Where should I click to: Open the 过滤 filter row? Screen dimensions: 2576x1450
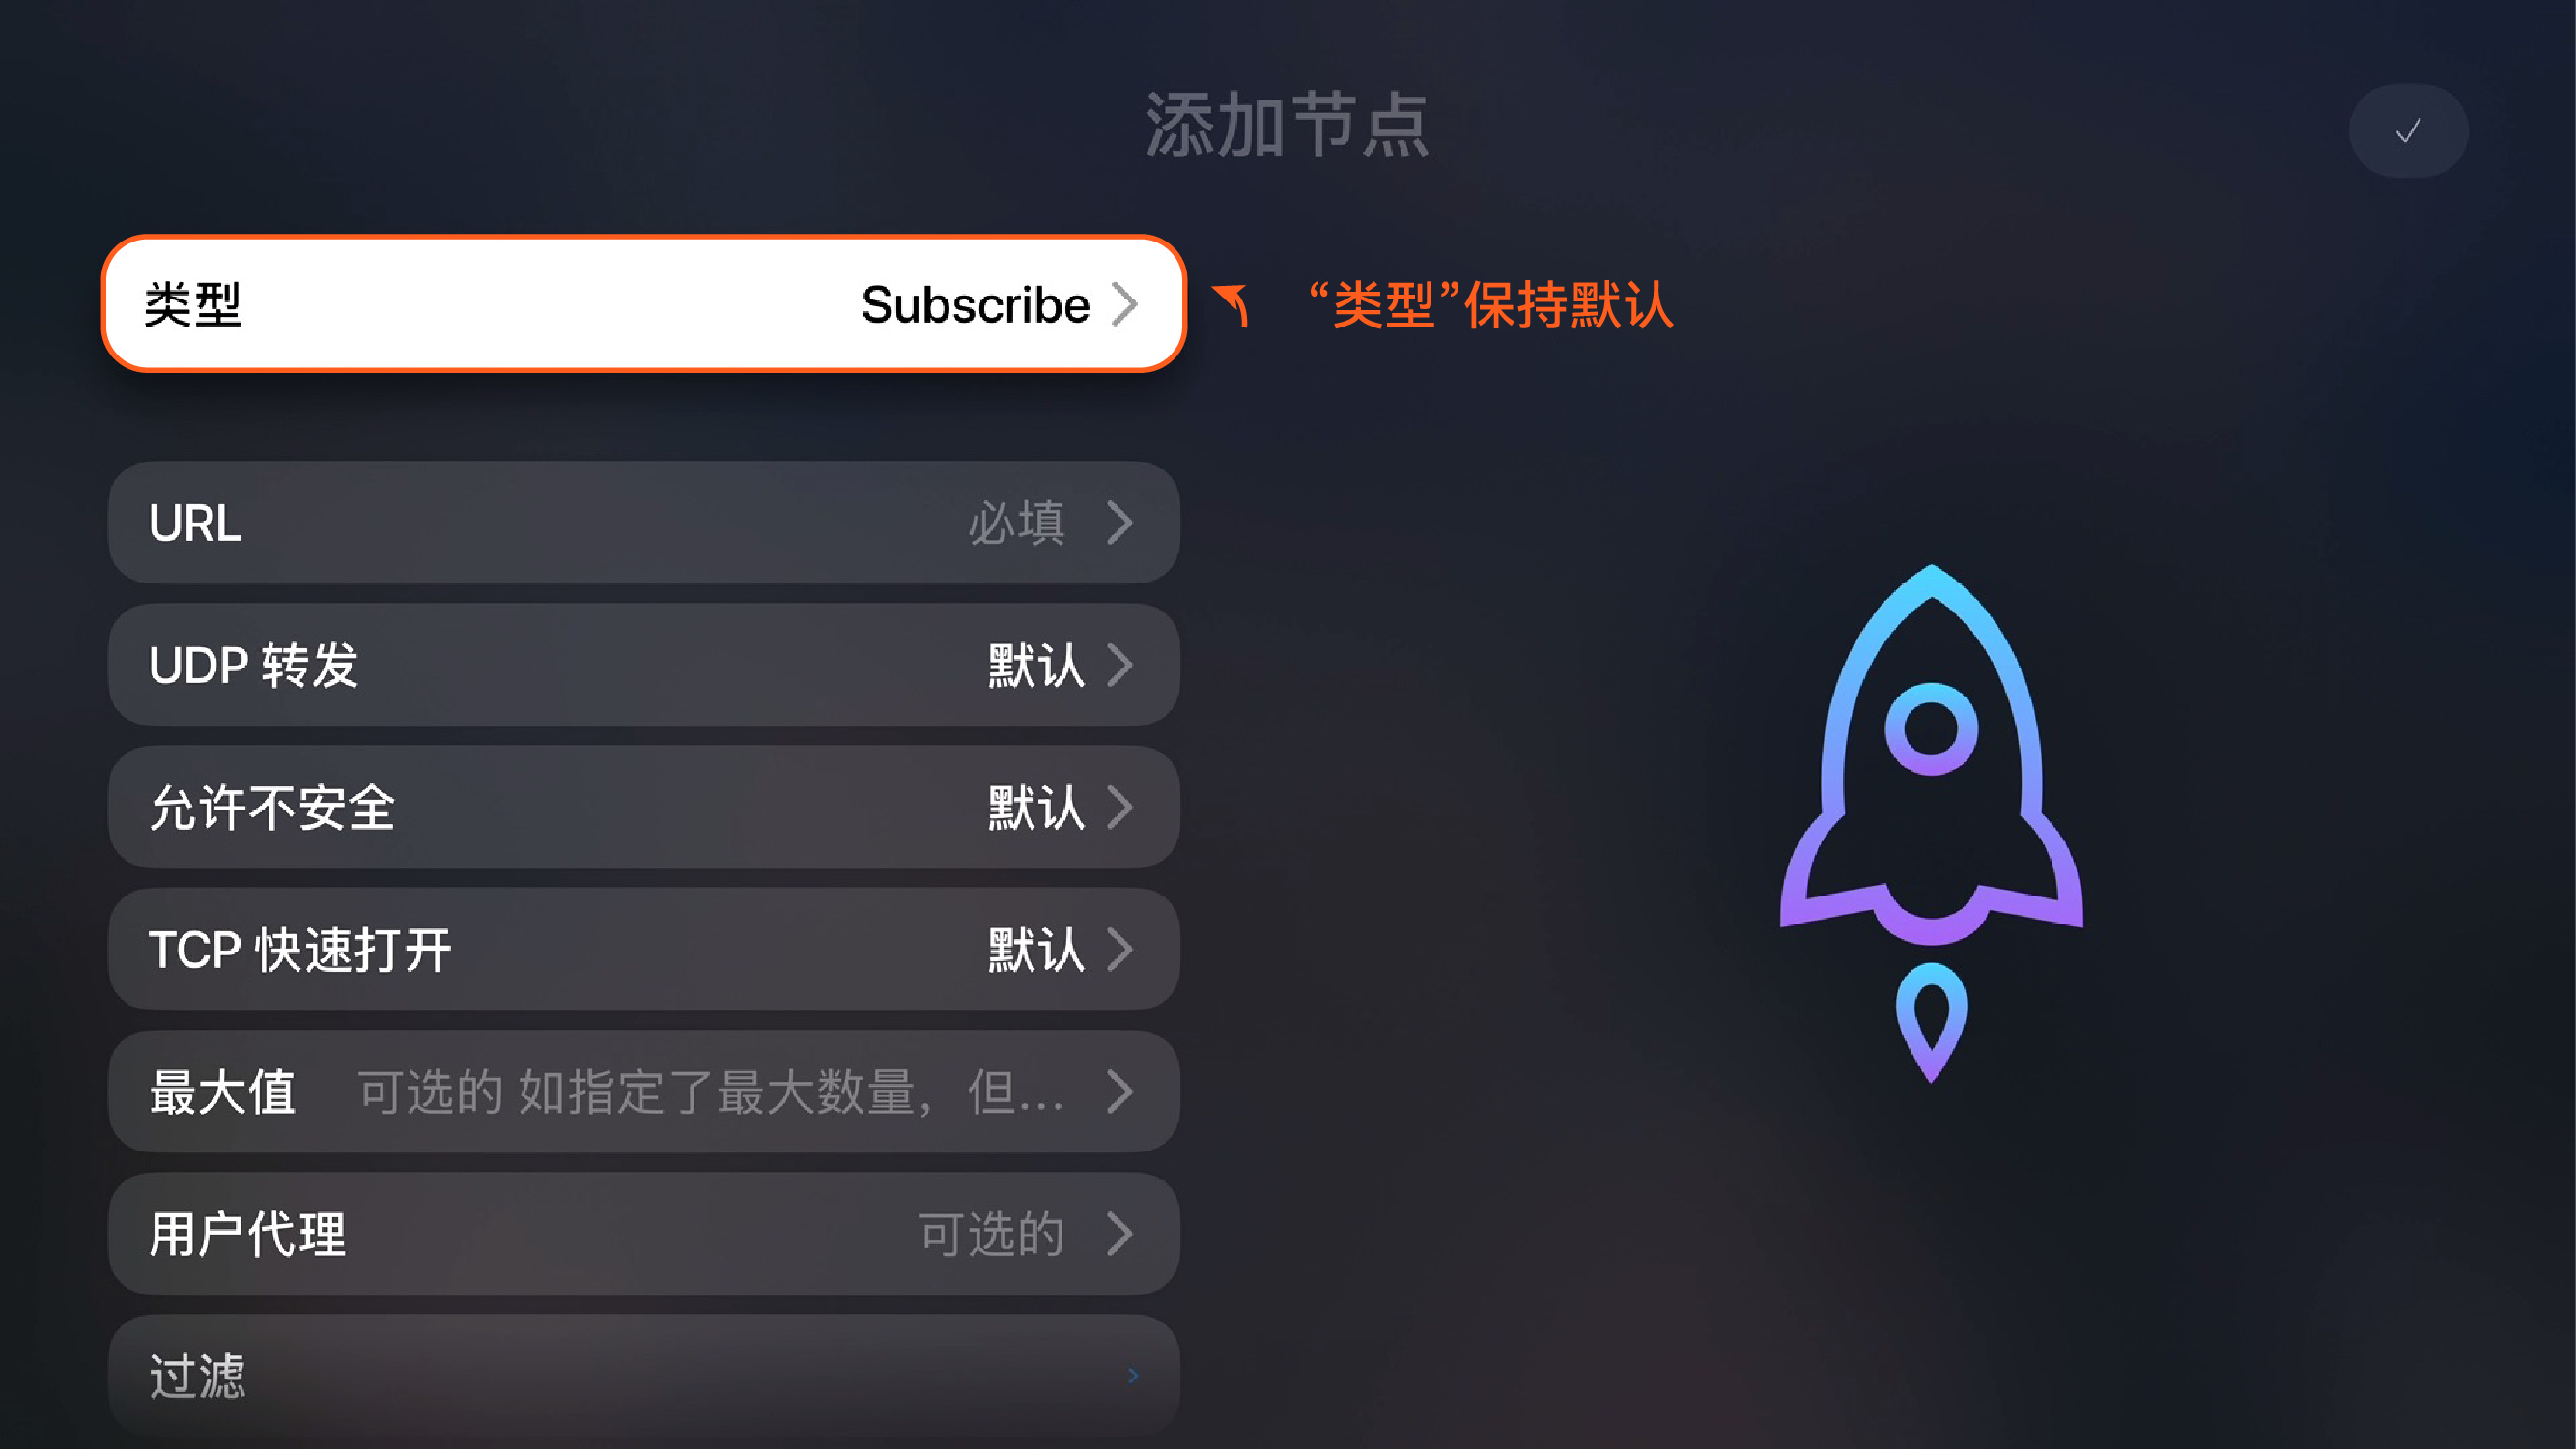tap(644, 1376)
